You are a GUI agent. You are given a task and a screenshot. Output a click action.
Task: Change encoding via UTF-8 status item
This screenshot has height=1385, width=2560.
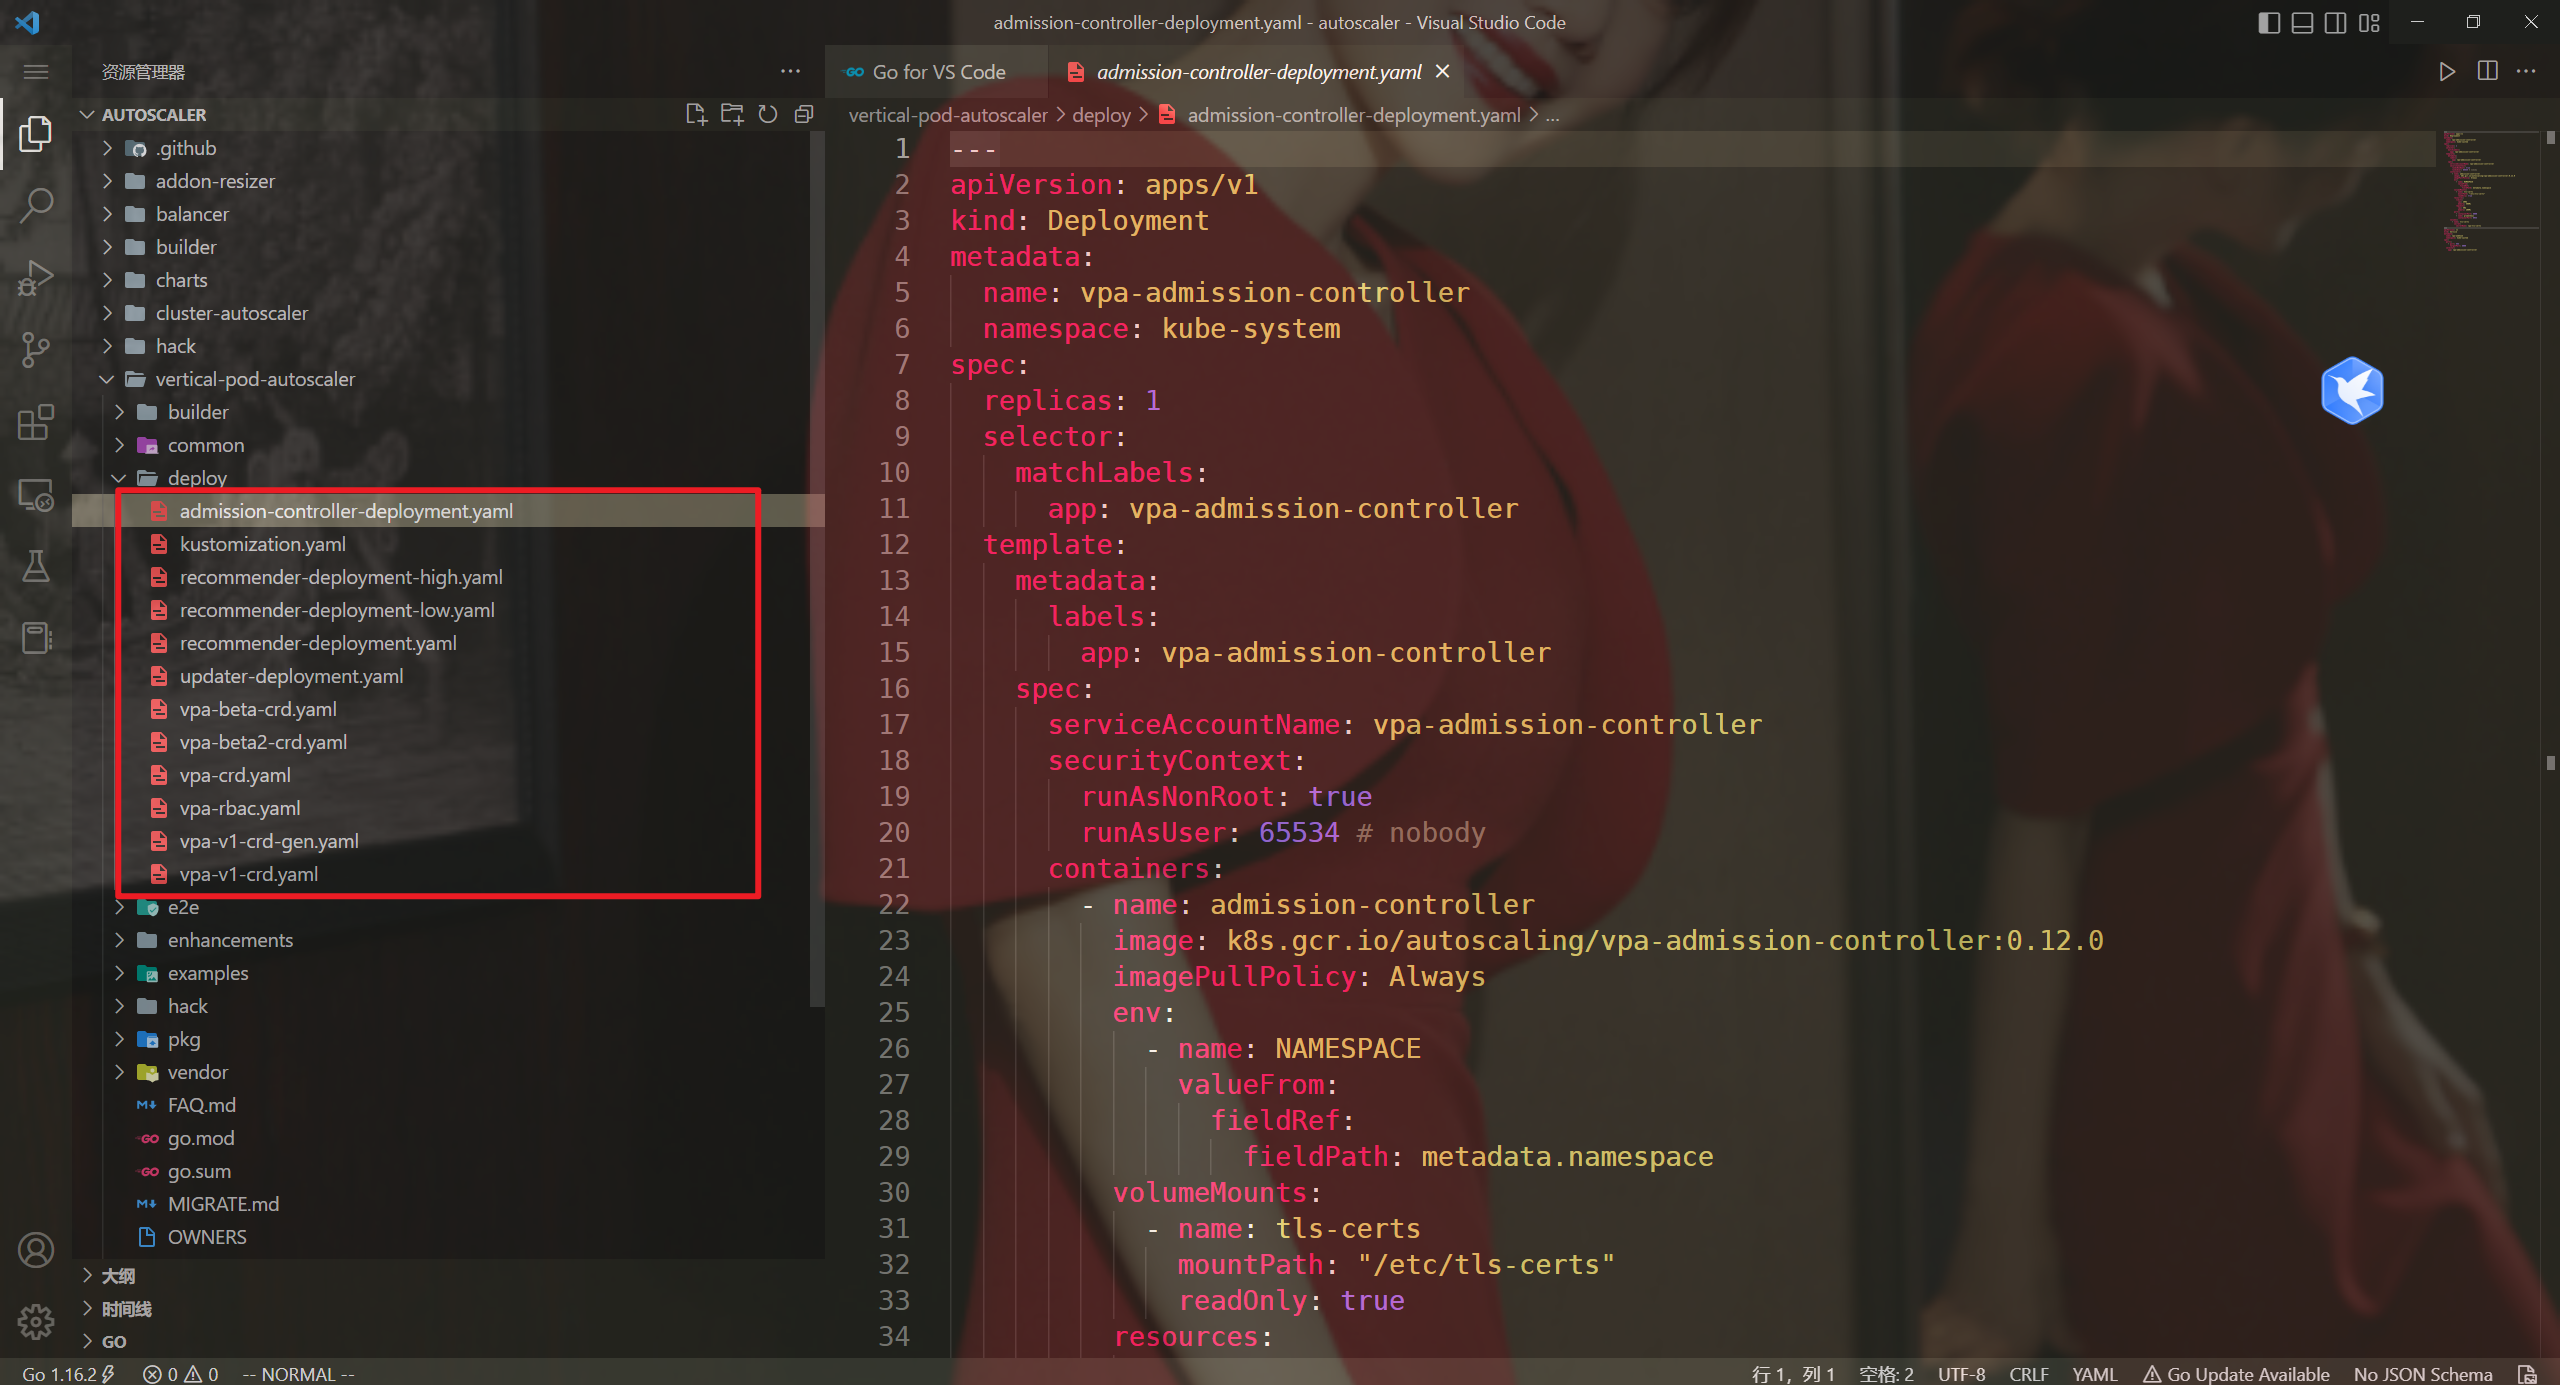coord(1961,1374)
